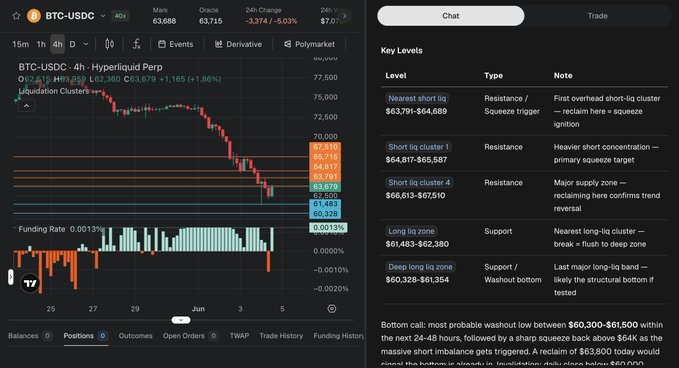Open the 40x leverage badge
Screen dimensions: 679x368
[120, 16]
